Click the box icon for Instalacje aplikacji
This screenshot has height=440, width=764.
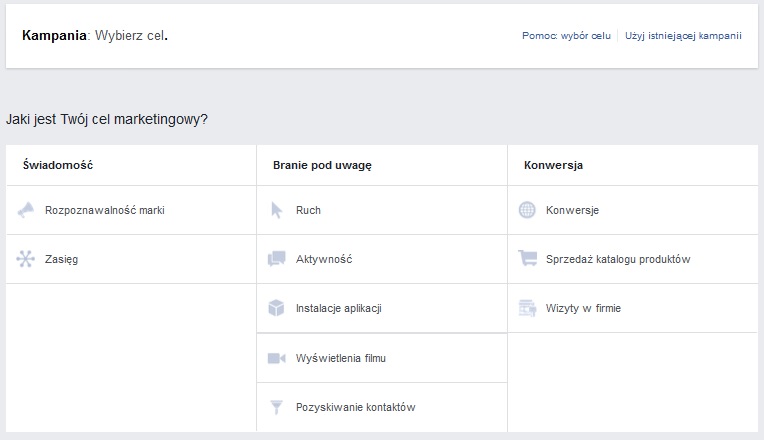277,308
